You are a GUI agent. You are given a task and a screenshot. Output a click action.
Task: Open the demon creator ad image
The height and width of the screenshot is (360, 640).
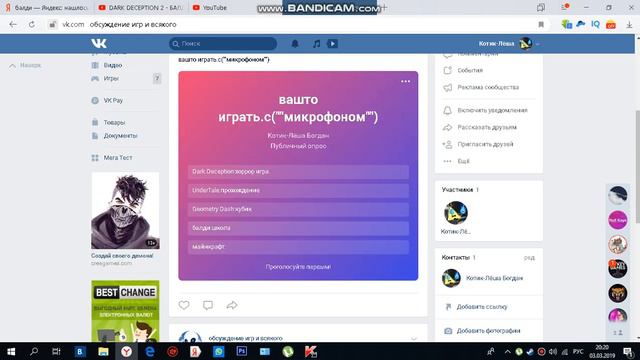pyautogui.click(x=125, y=211)
